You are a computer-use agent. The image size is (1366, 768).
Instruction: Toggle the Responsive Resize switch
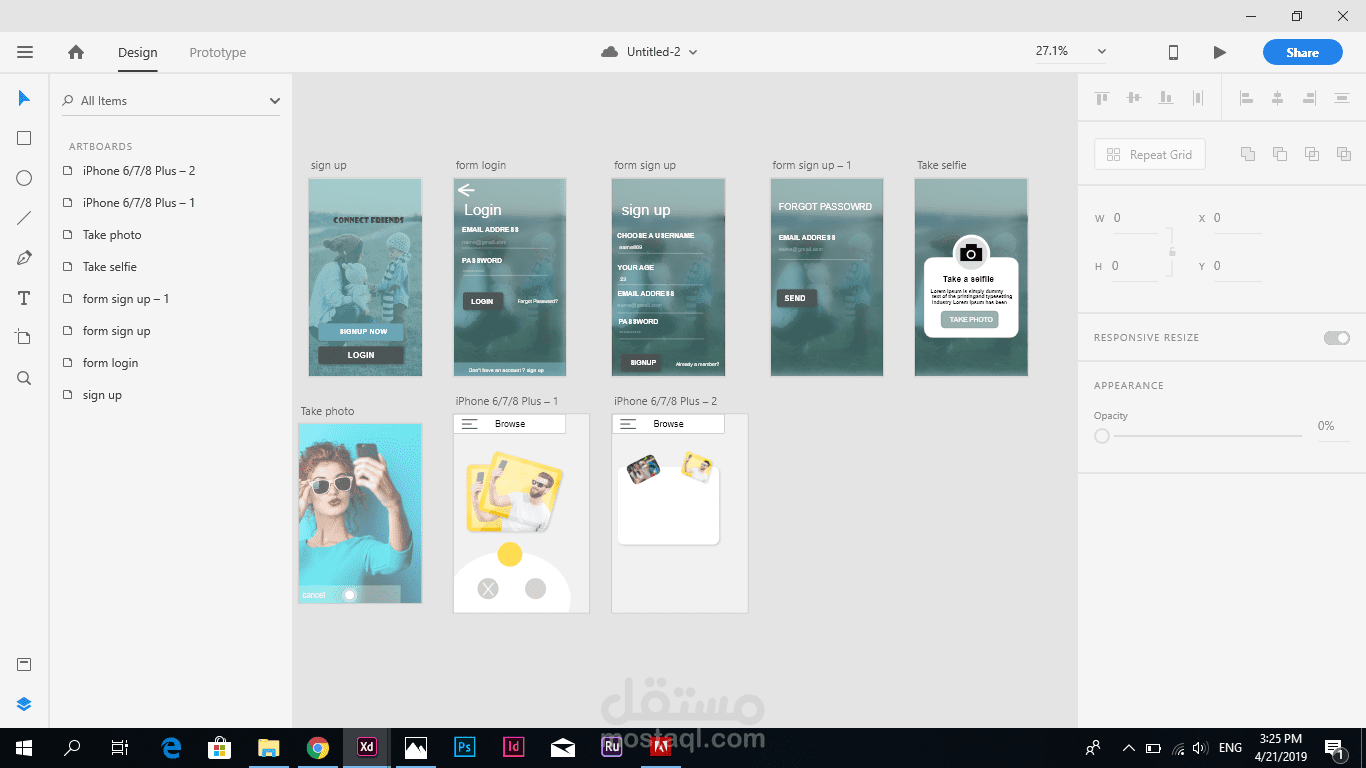(1336, 338)
